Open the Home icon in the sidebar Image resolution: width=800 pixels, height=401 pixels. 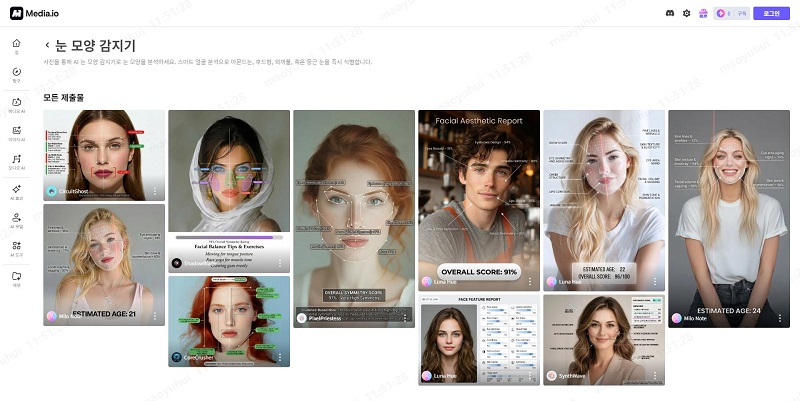tap(16, 45)
